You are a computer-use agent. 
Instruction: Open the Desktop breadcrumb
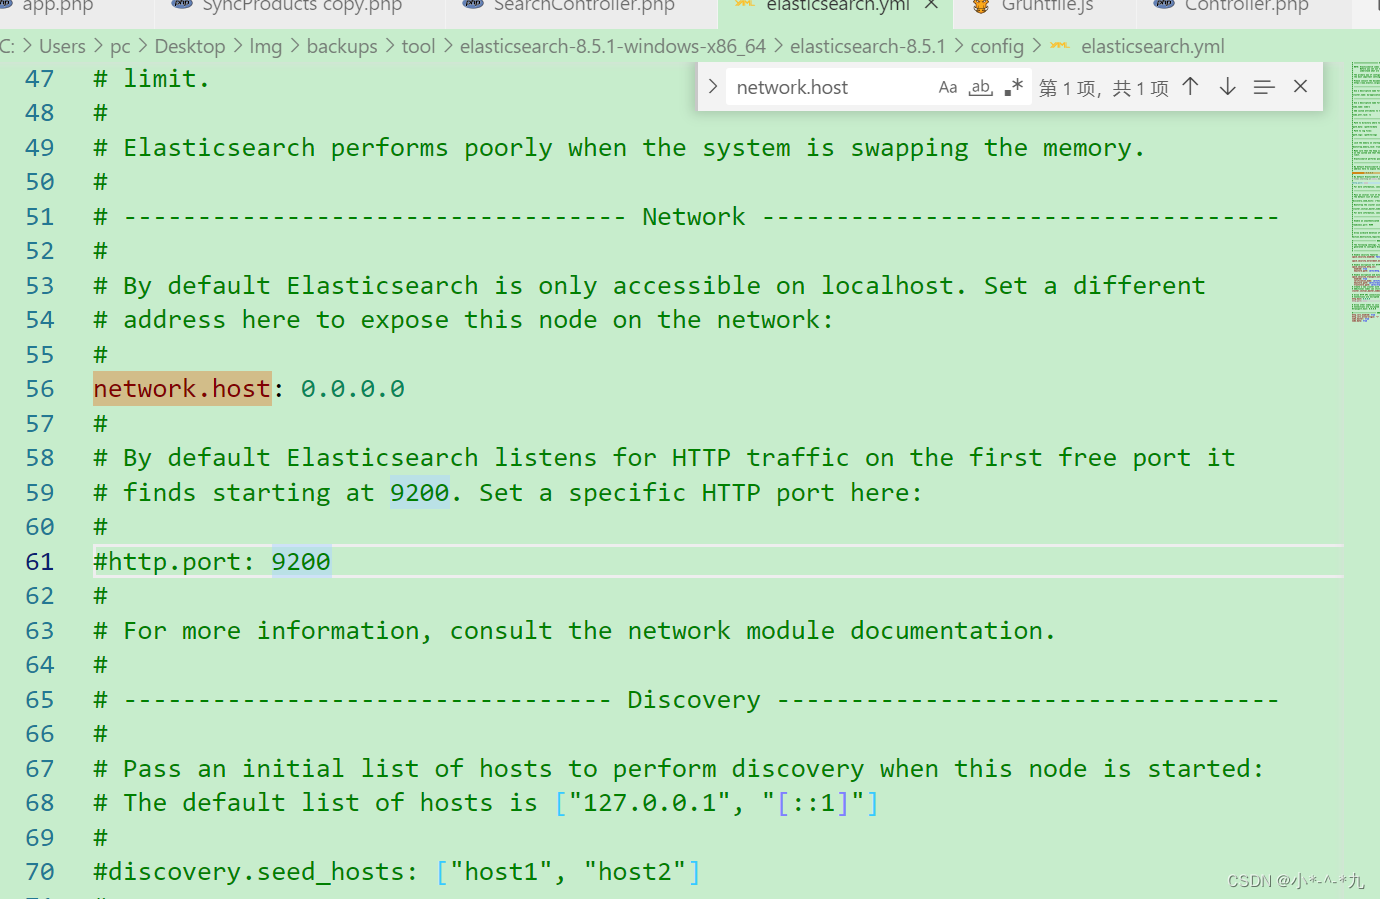tap(190, 46)
